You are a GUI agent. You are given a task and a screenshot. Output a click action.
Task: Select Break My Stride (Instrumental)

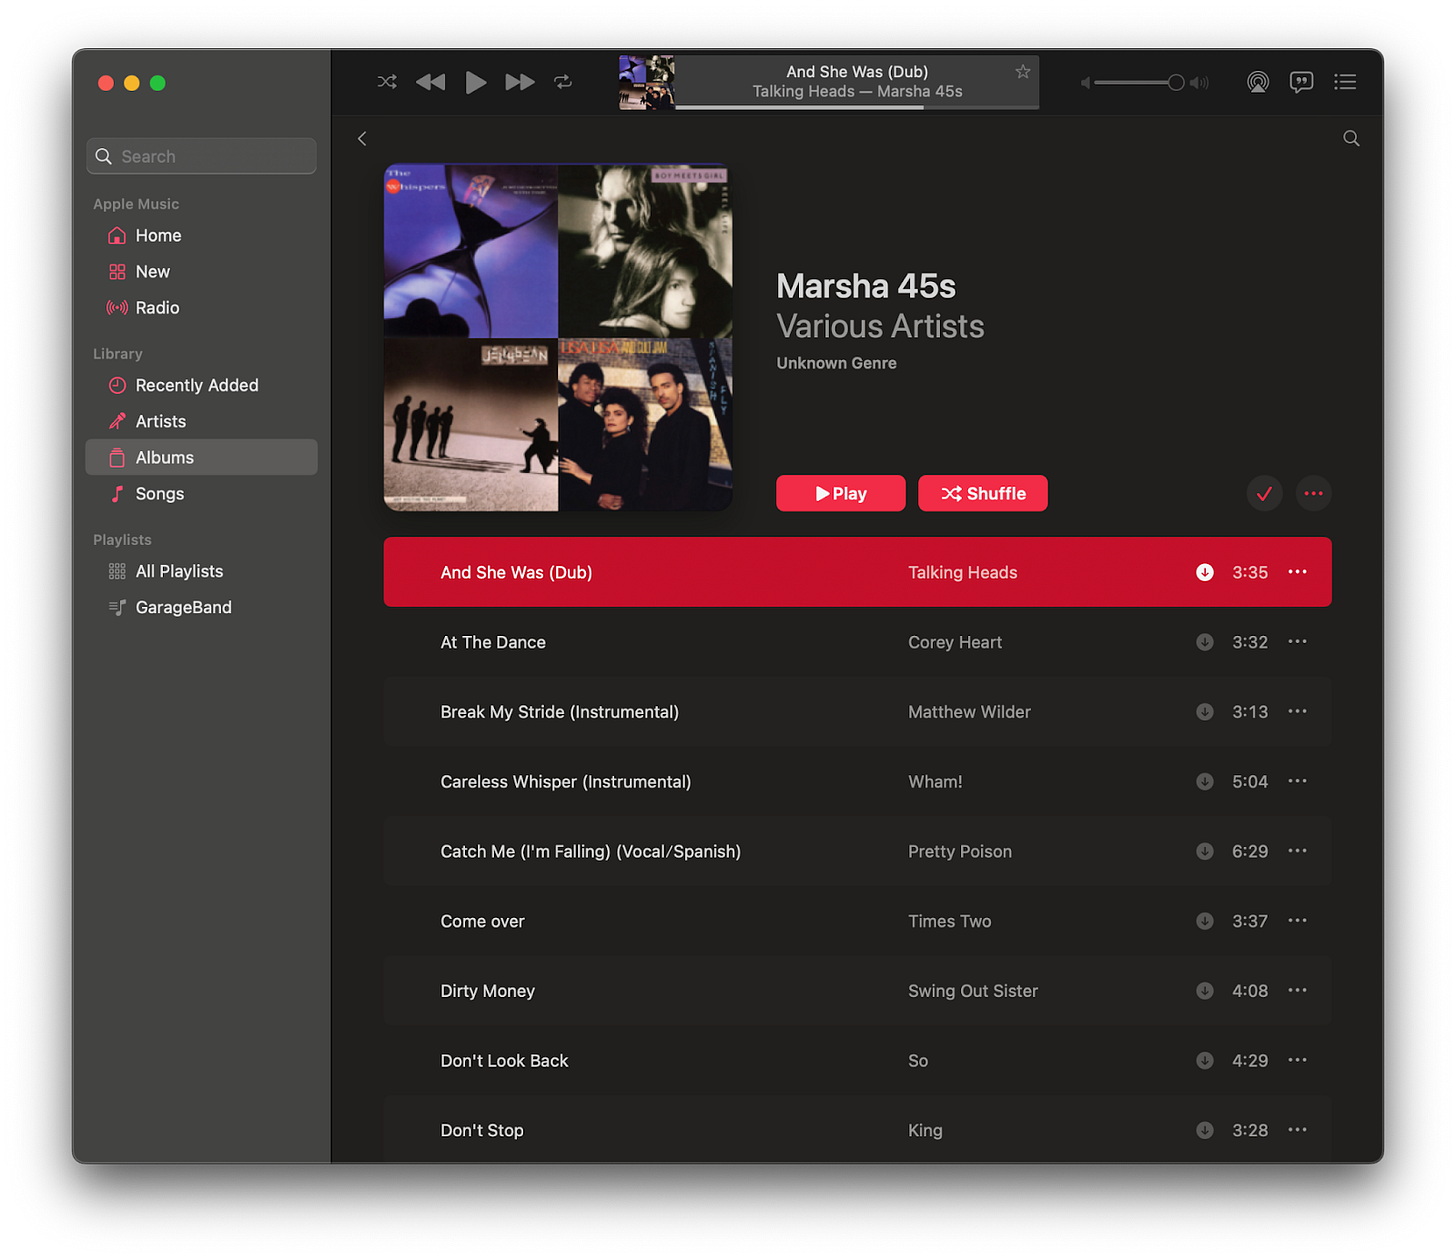click(857, 712)
